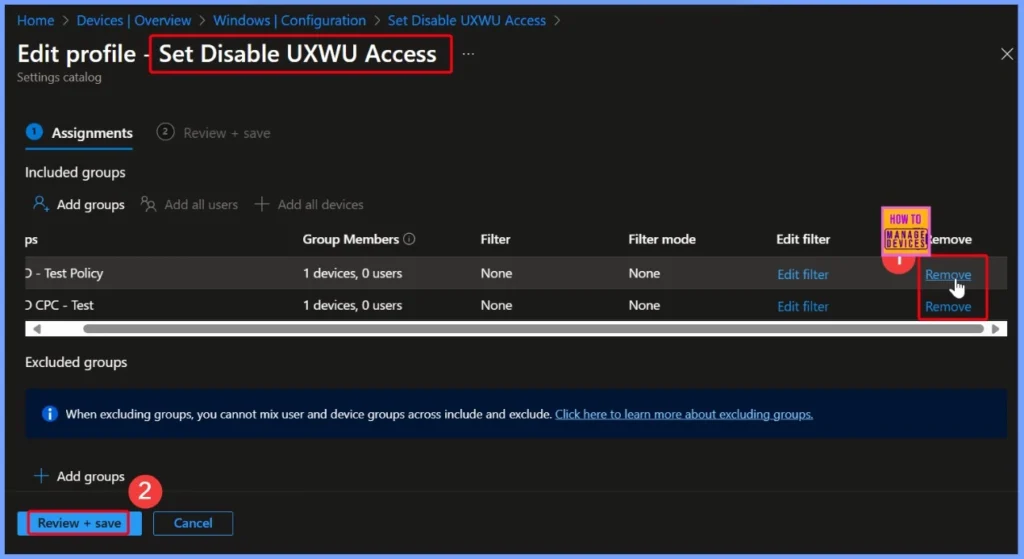Click member count in Test Policy row
Viewport: 1024px width, 559px height.
click(352, 273)
